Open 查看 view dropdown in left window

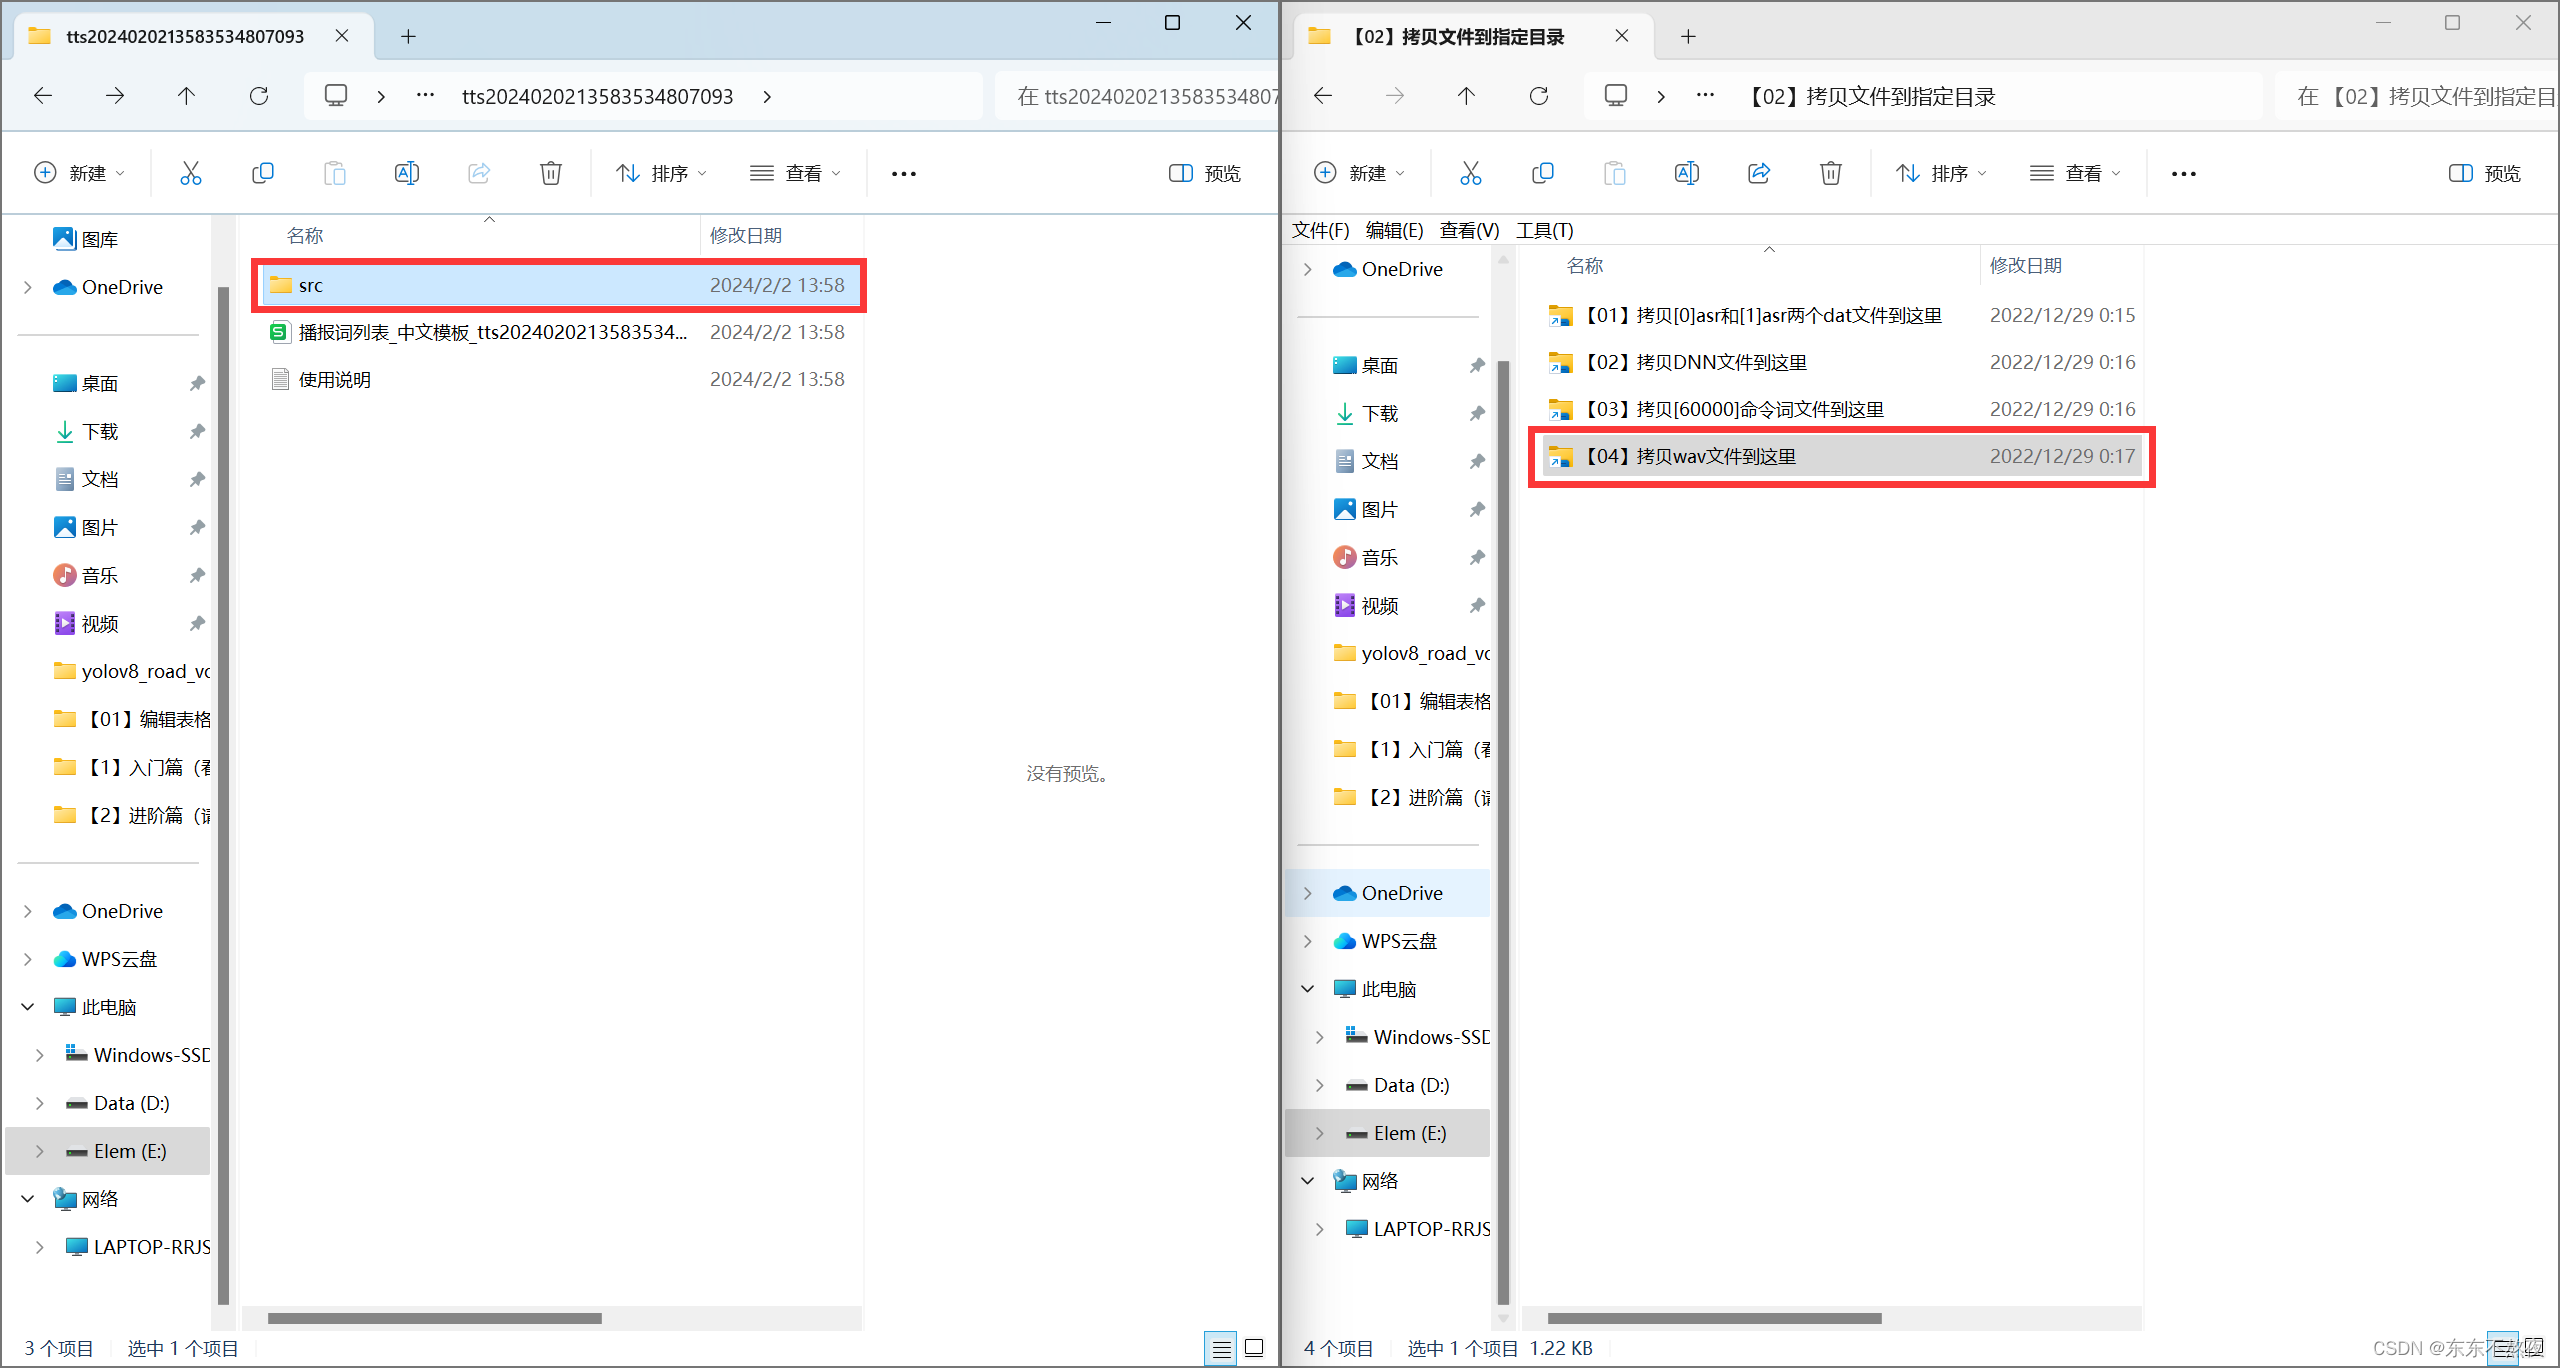point(796,174)
